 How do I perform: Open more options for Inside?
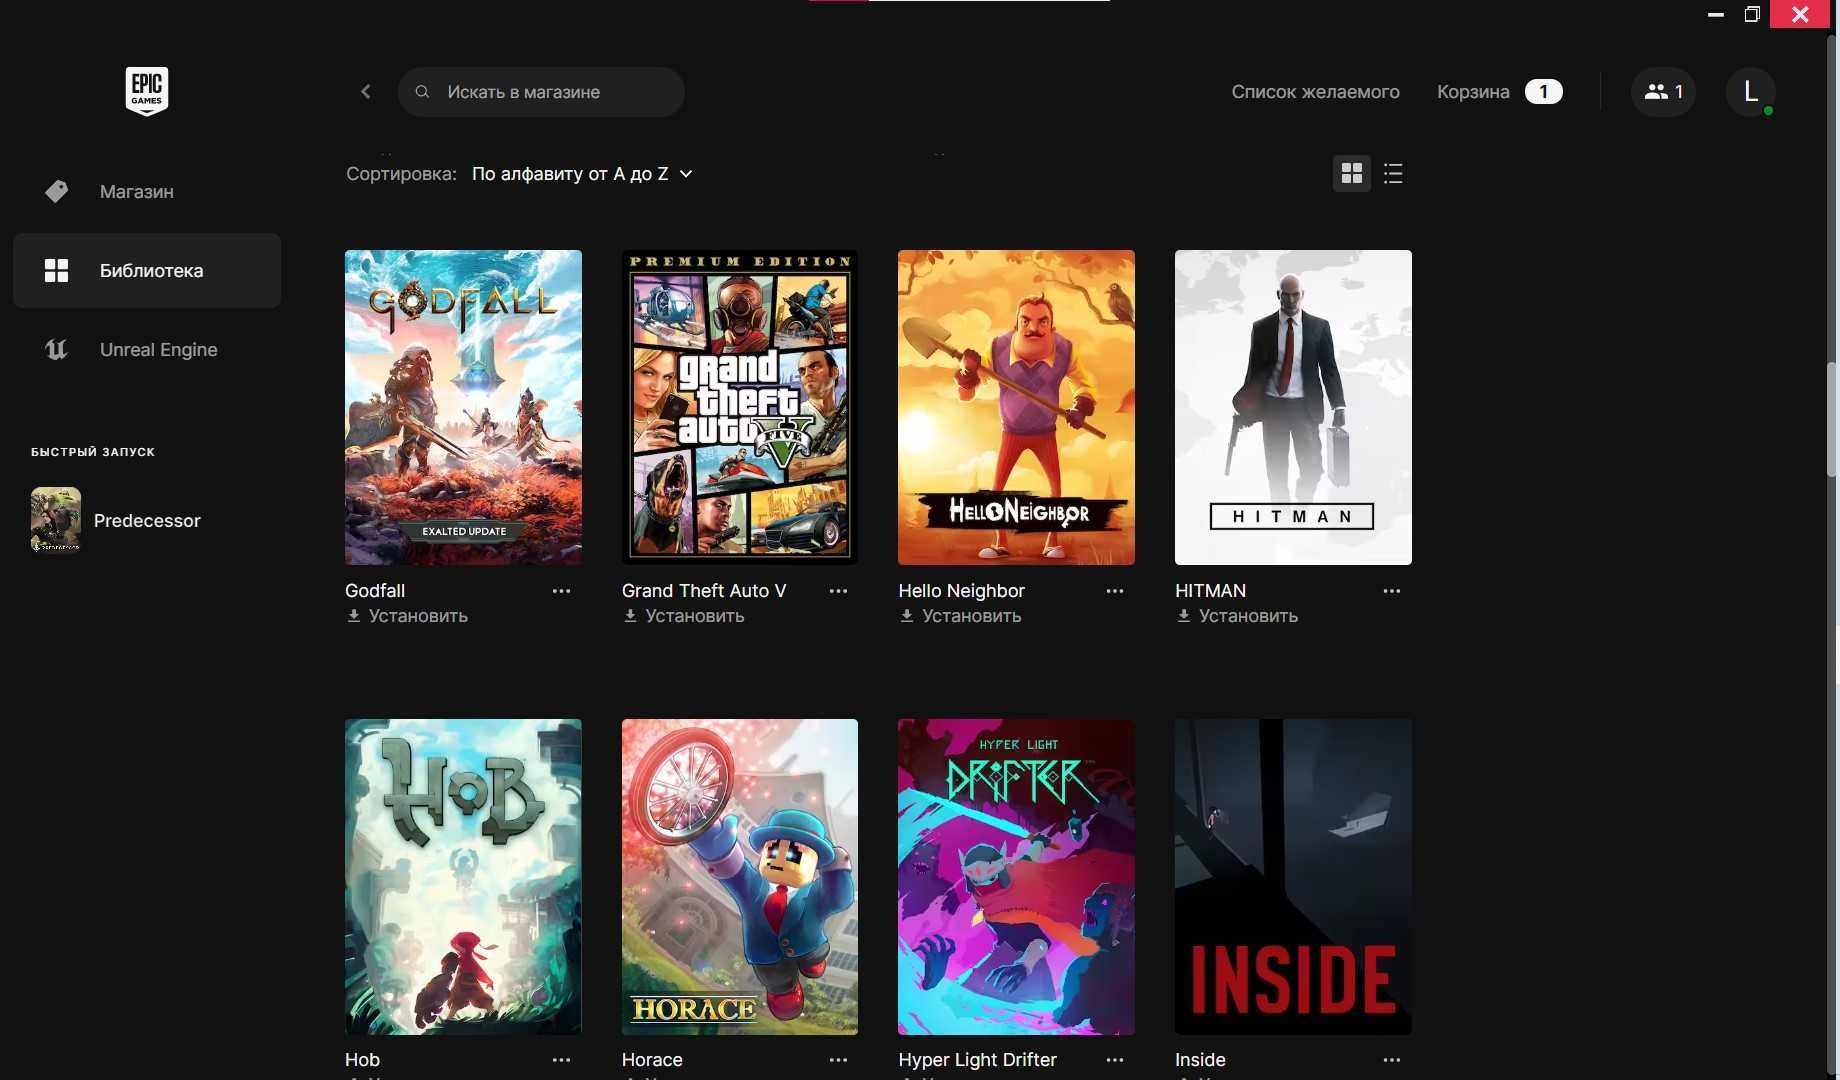[x=1392, y=1060]
